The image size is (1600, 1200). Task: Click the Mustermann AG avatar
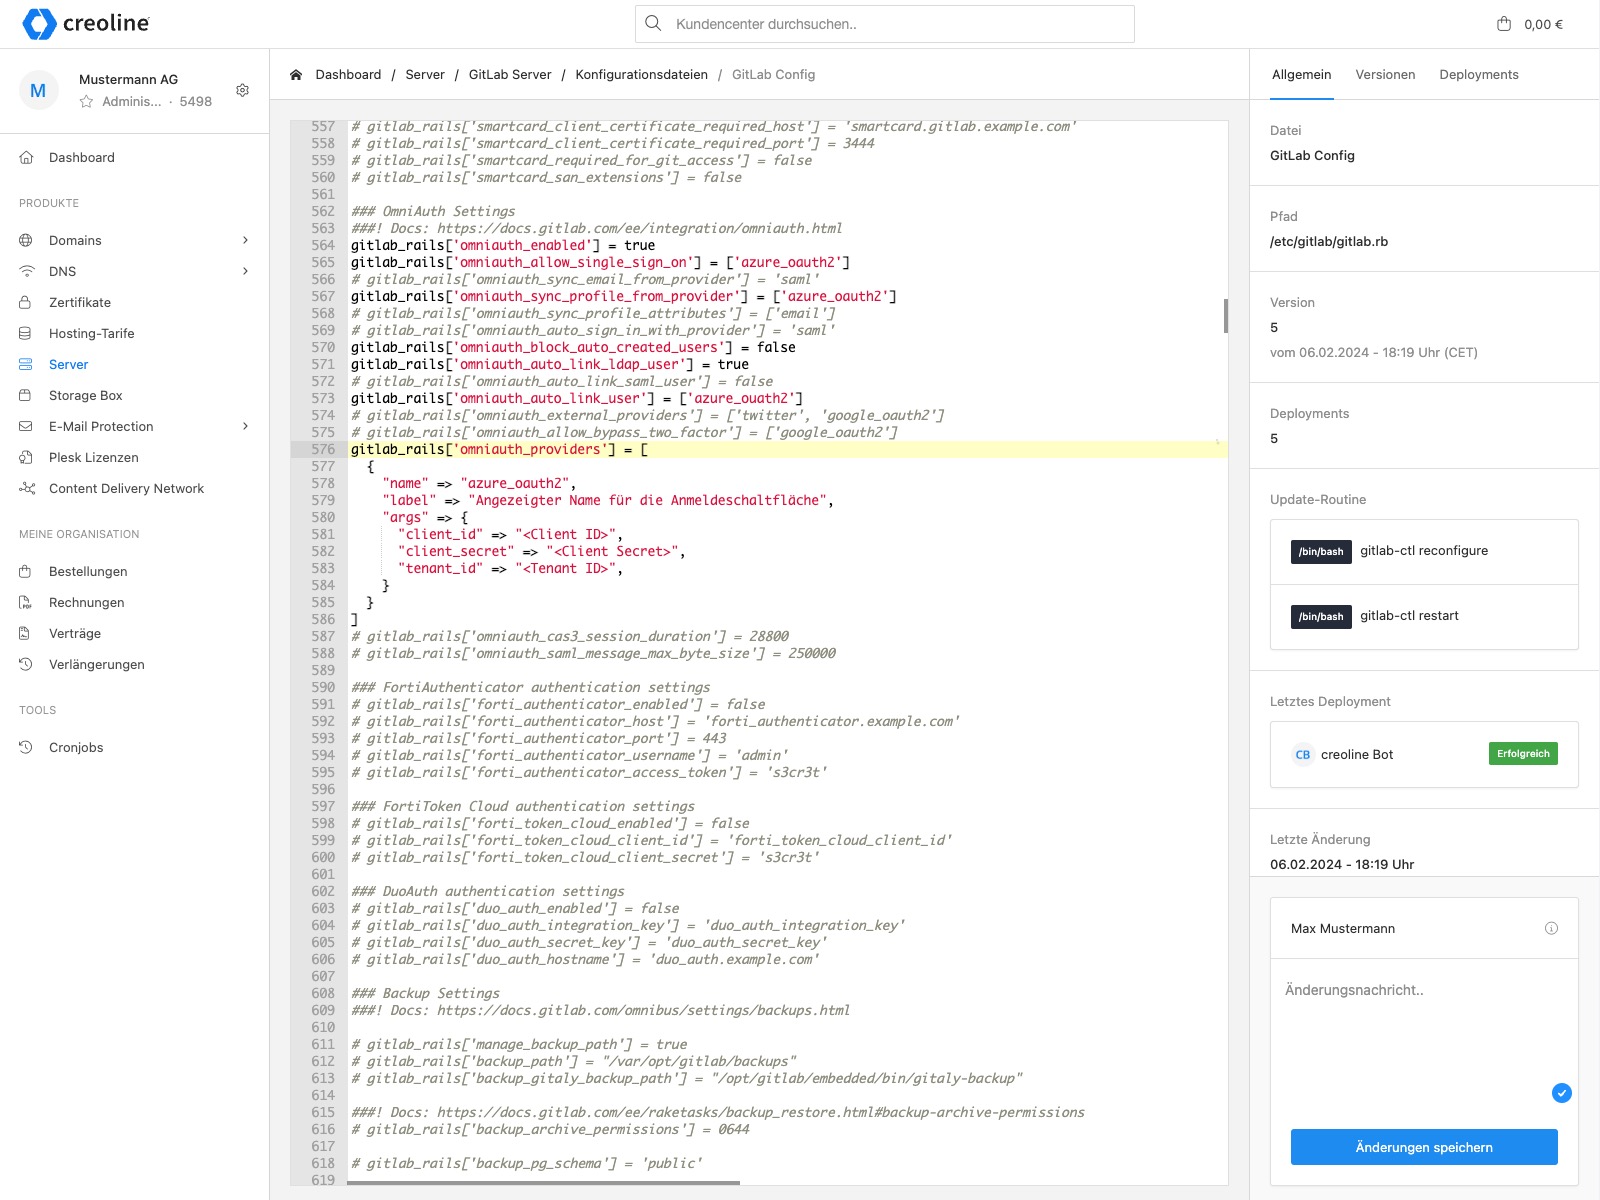(x=38, y=90)
